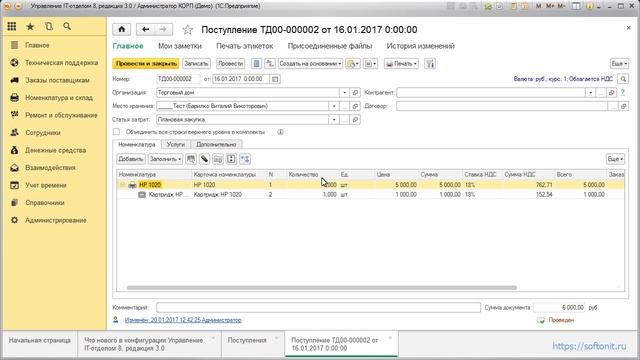This screenshot has height=360, width=640.
Task: Expand Создать на основании dropdown
Action: click(310, 64)
